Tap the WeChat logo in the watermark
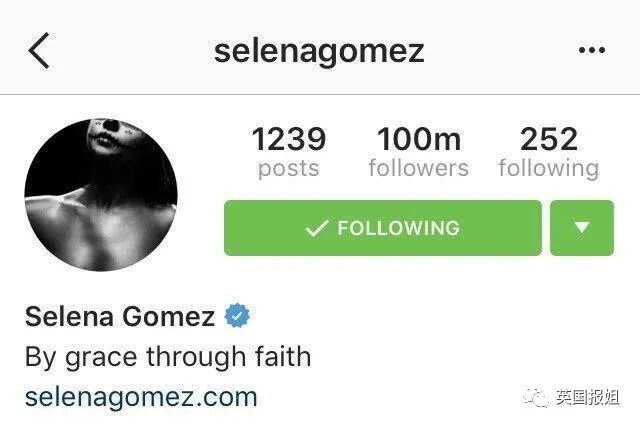This screenshot has width=640, height=426. tap(536, 397)
